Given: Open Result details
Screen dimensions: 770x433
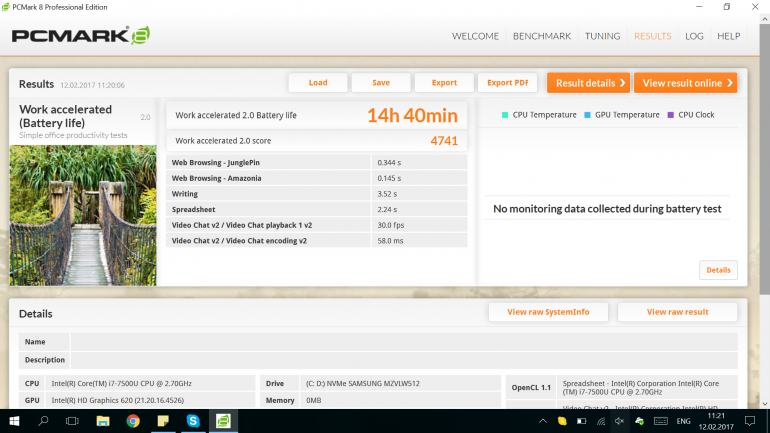Looking at the screenshot, I should [588, 82].
